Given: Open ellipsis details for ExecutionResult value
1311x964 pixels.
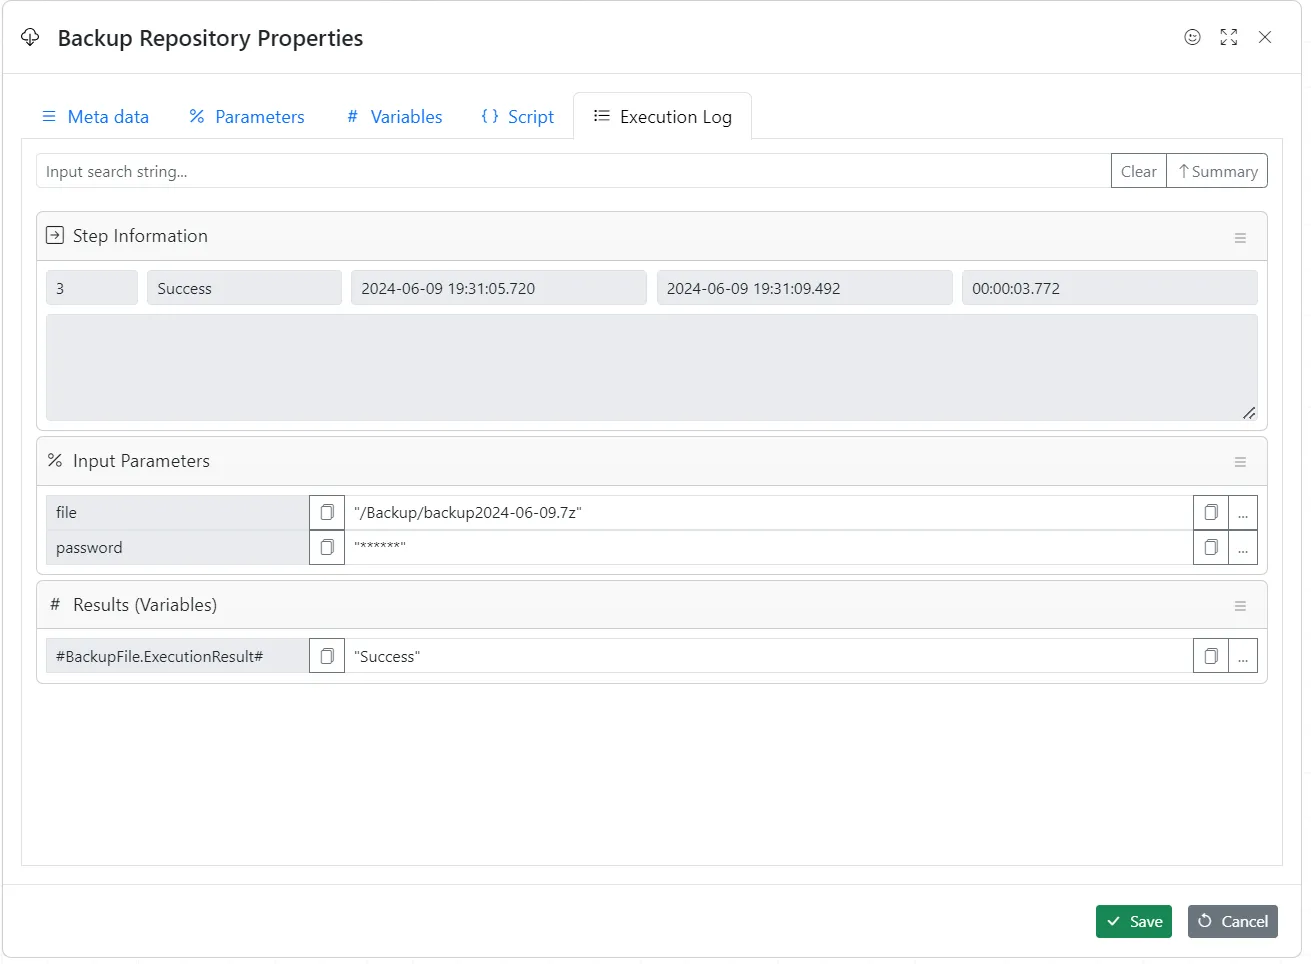Looking at the screenshot, I should click(1243, 656).
